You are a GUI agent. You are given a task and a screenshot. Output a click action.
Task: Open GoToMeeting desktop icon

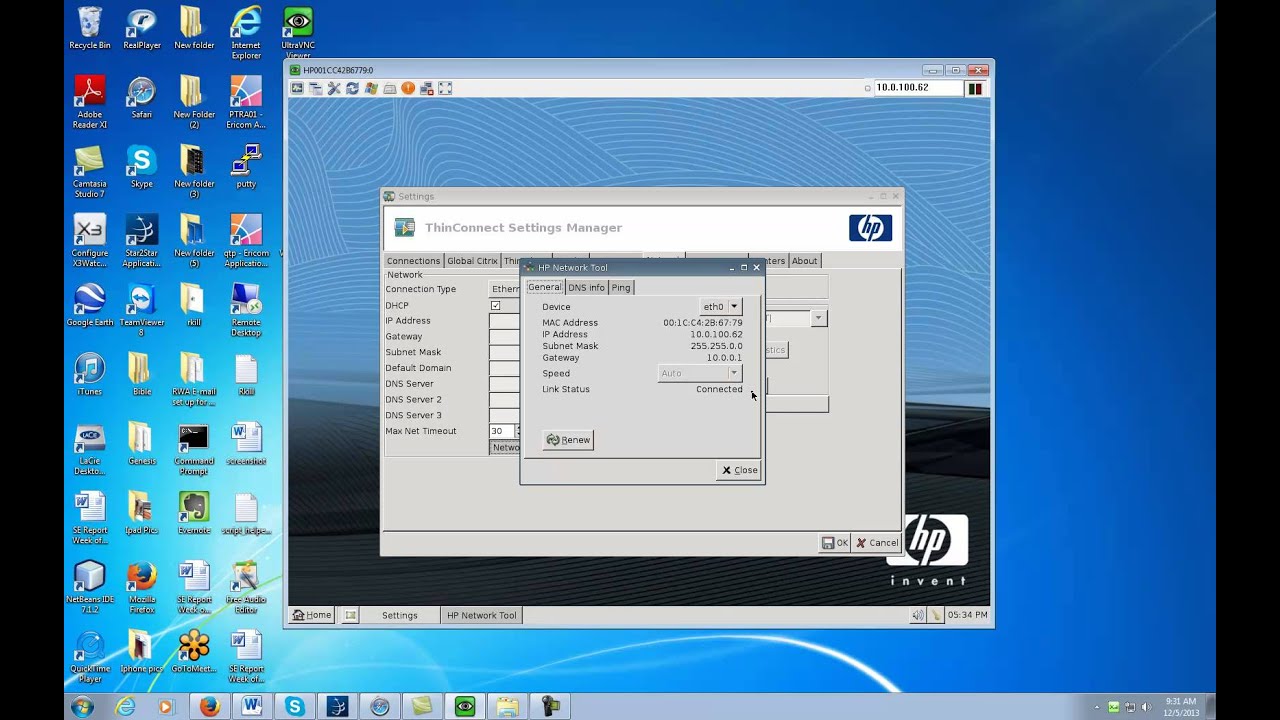pyautogui.click(x=194, y=652)
